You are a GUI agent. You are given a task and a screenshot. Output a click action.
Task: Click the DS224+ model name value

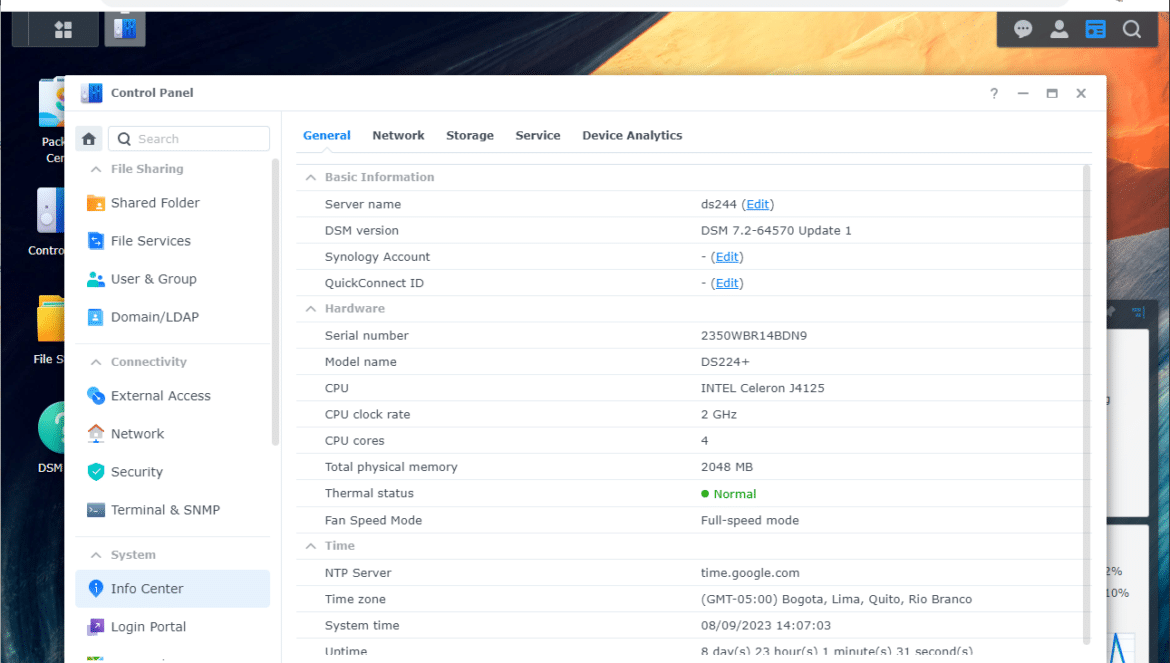(725, 362)
